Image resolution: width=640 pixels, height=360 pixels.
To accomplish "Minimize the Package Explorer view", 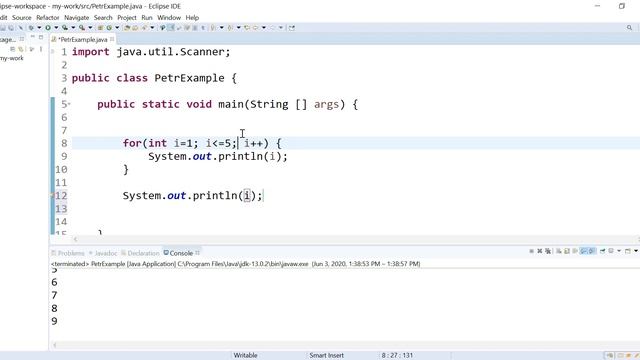I will (32, 37).
